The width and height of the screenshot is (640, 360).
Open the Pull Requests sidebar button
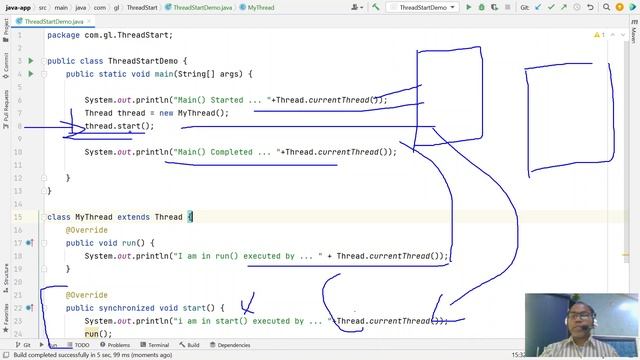(x=6, y=109)
